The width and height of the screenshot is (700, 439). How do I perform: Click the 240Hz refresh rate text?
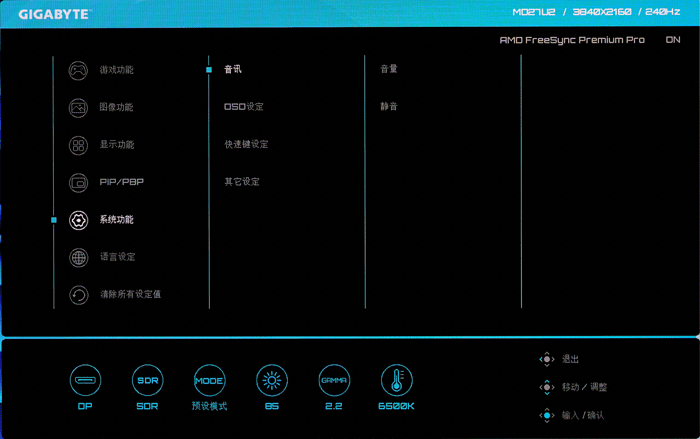[662, 12]
